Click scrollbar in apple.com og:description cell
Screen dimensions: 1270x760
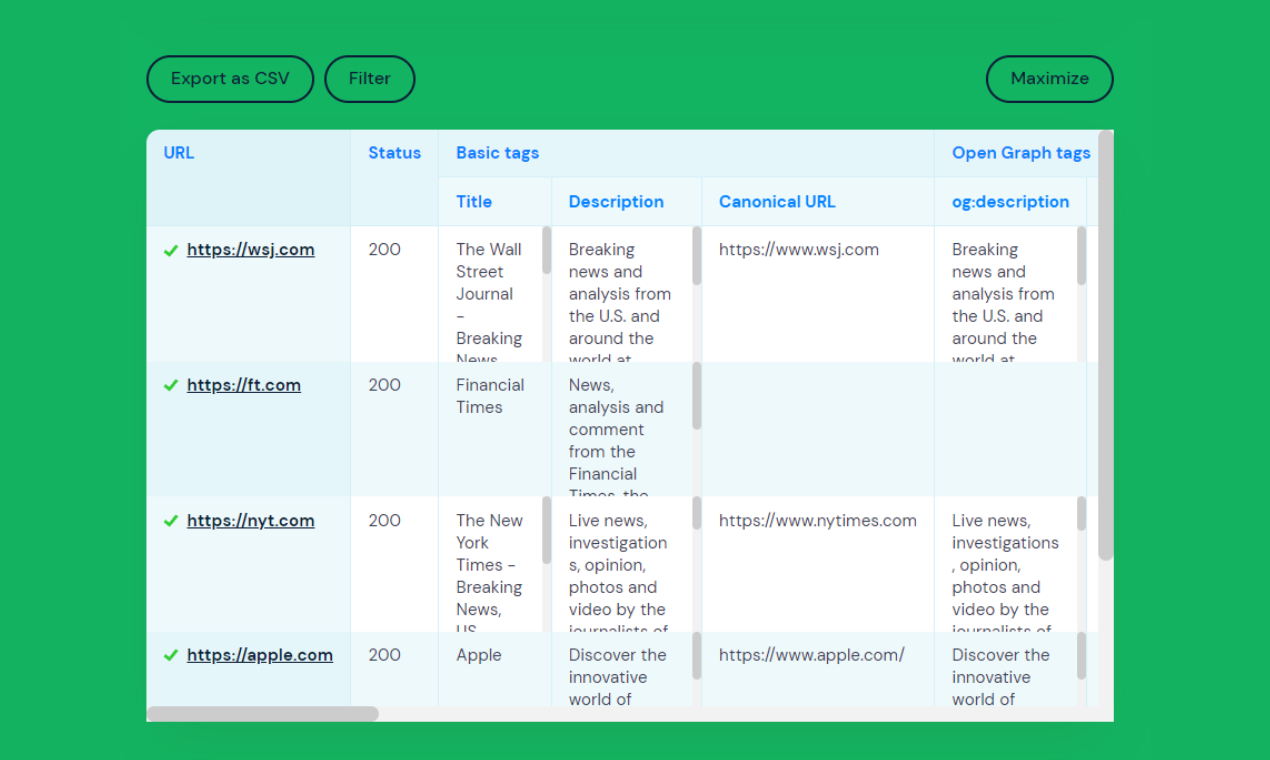pyautogui.click(x=1081, y=656)
